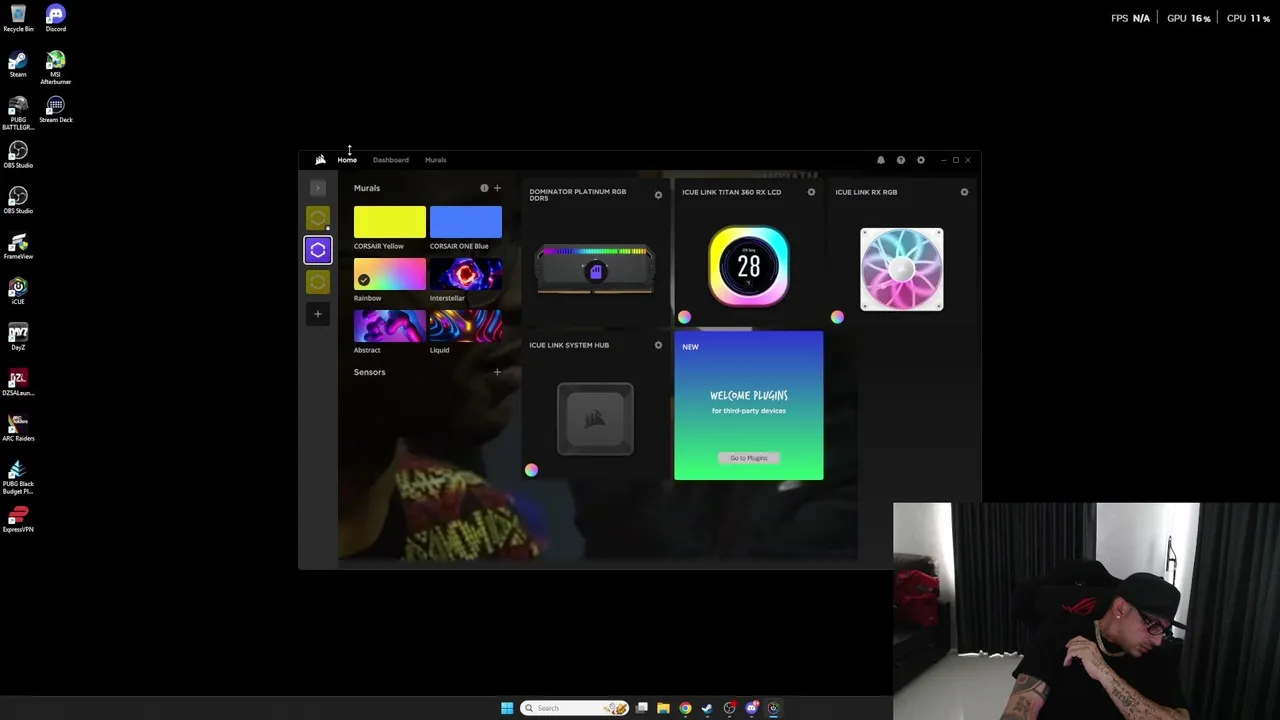Open Google Chrome from taskbar

click(x=685, y=708)
